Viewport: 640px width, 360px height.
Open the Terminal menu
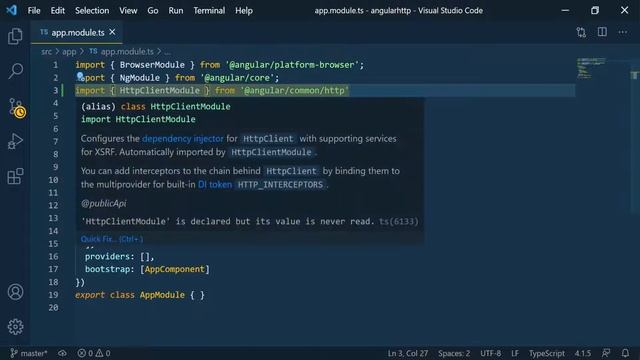(x=209, y=11)
